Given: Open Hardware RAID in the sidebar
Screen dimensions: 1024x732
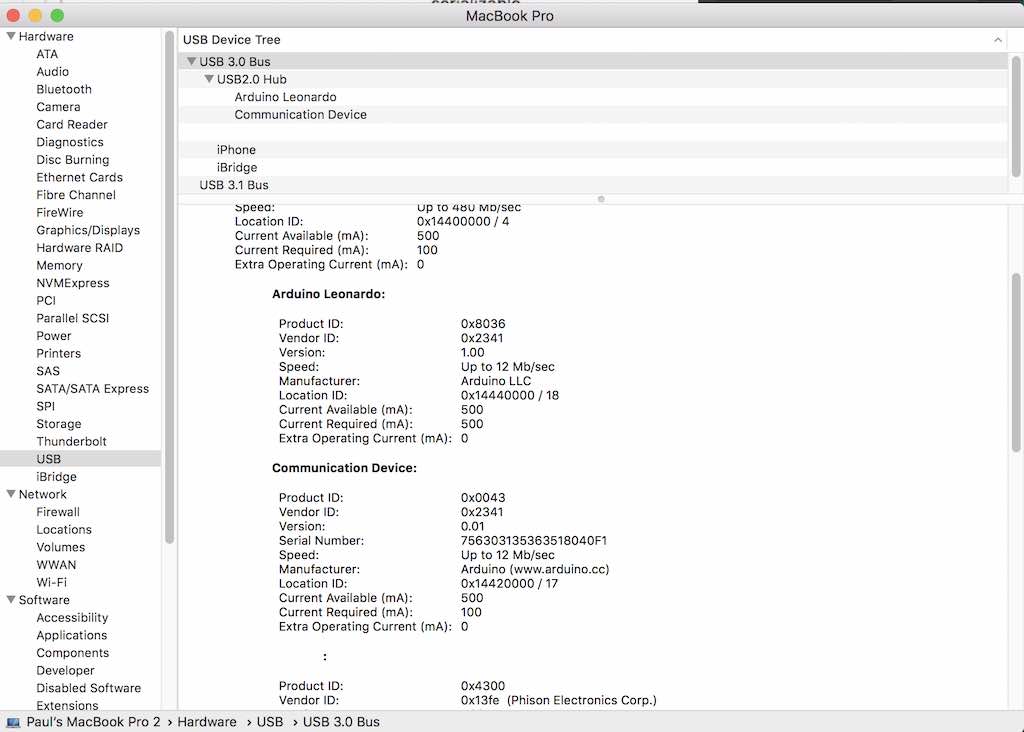Looking at the screenshot, I should [x=79, y=247].
